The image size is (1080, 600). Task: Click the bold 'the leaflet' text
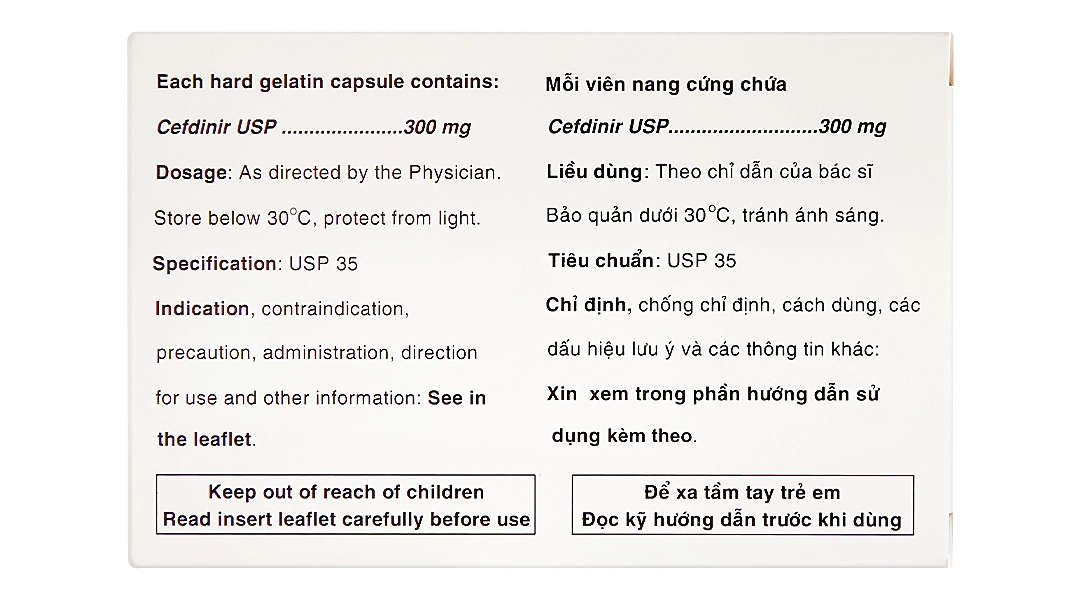point(205,439)
